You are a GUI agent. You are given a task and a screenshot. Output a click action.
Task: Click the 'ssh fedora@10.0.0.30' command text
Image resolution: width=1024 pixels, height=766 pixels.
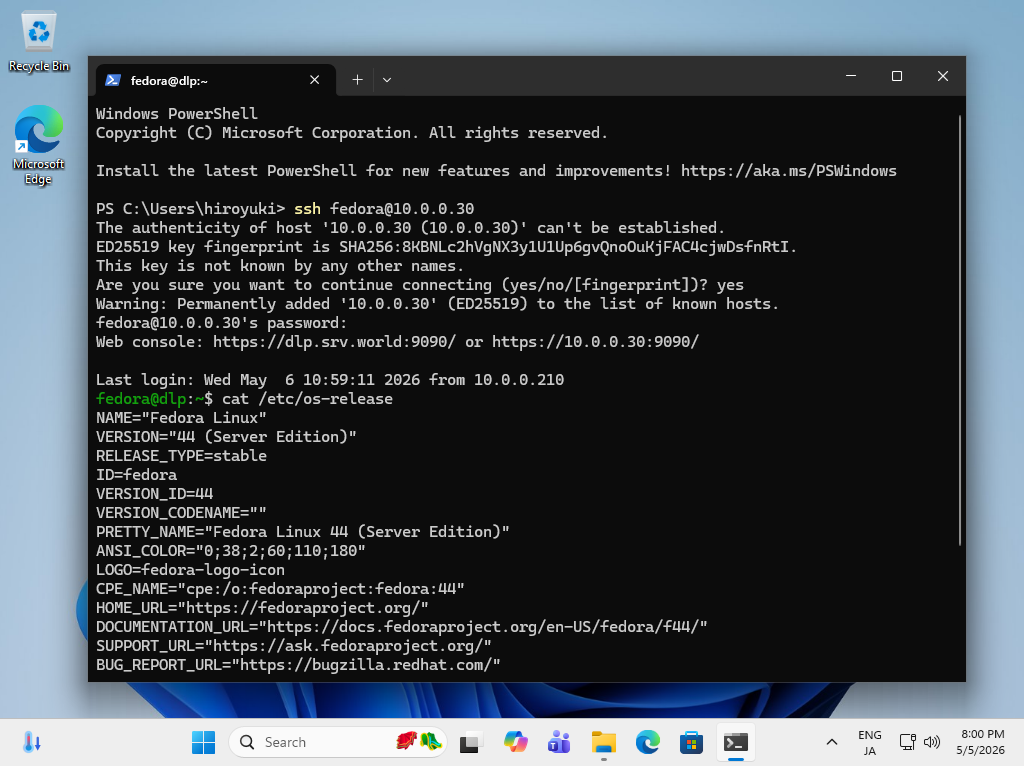click(x=384, y=209)
